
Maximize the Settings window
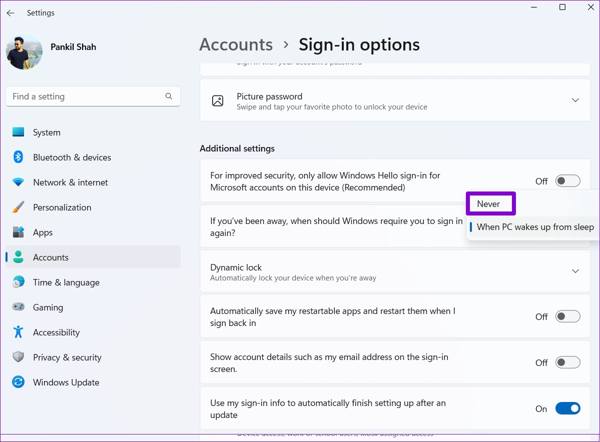[562, 7]
